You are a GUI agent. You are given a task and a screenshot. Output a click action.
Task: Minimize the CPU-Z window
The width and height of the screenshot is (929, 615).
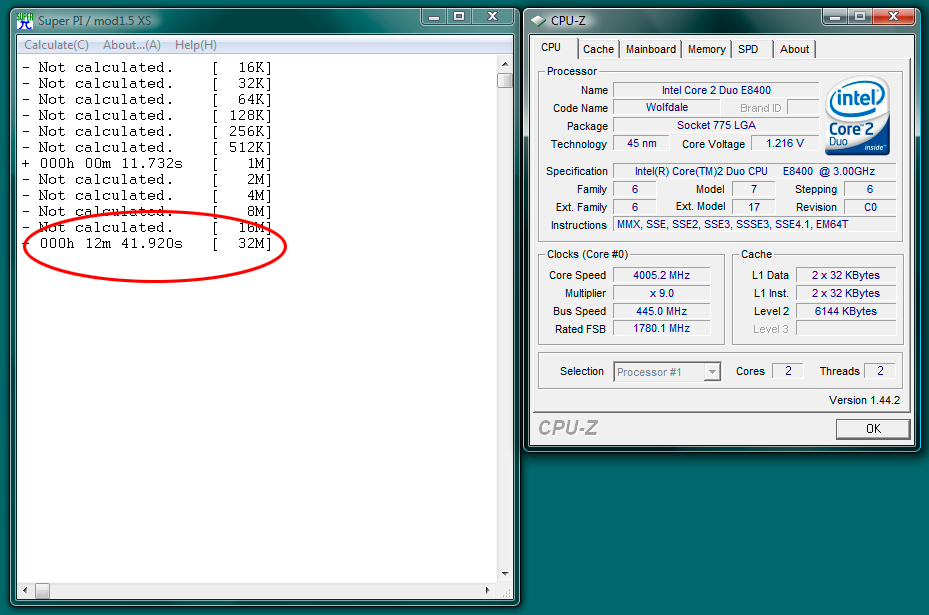coord(835,17)
